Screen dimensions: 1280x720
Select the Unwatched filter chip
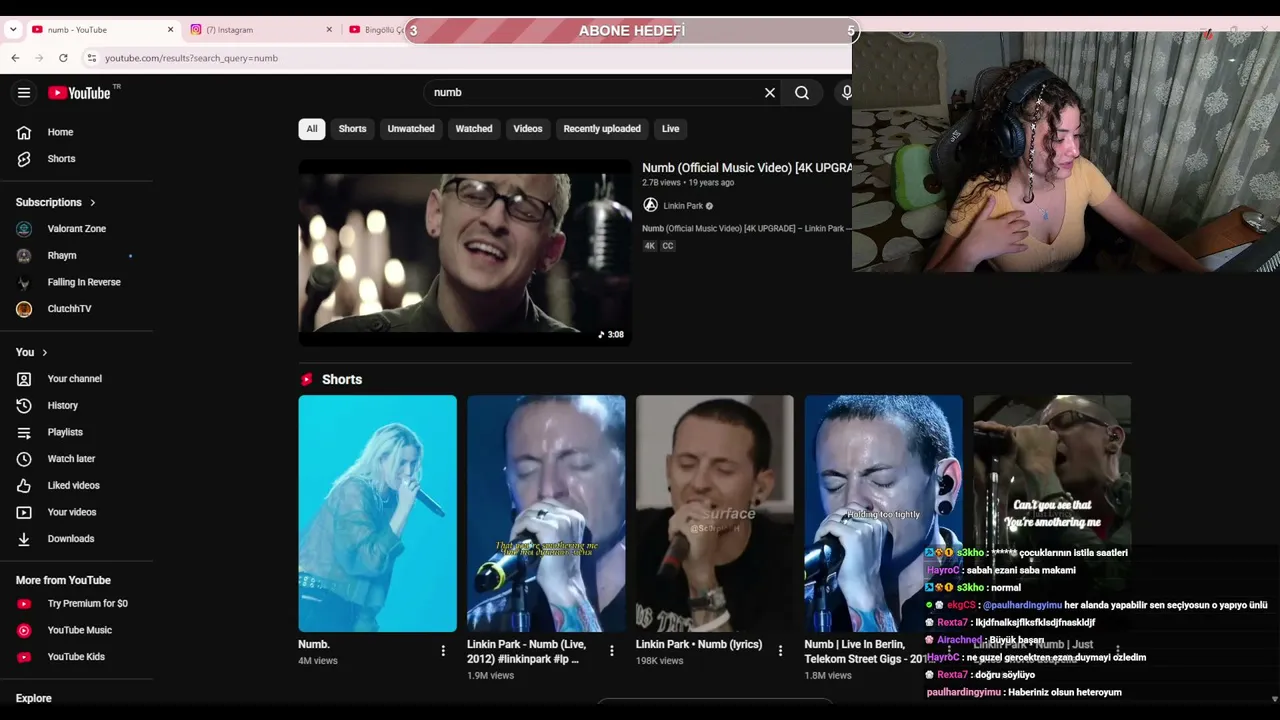[x=411, y=129]
